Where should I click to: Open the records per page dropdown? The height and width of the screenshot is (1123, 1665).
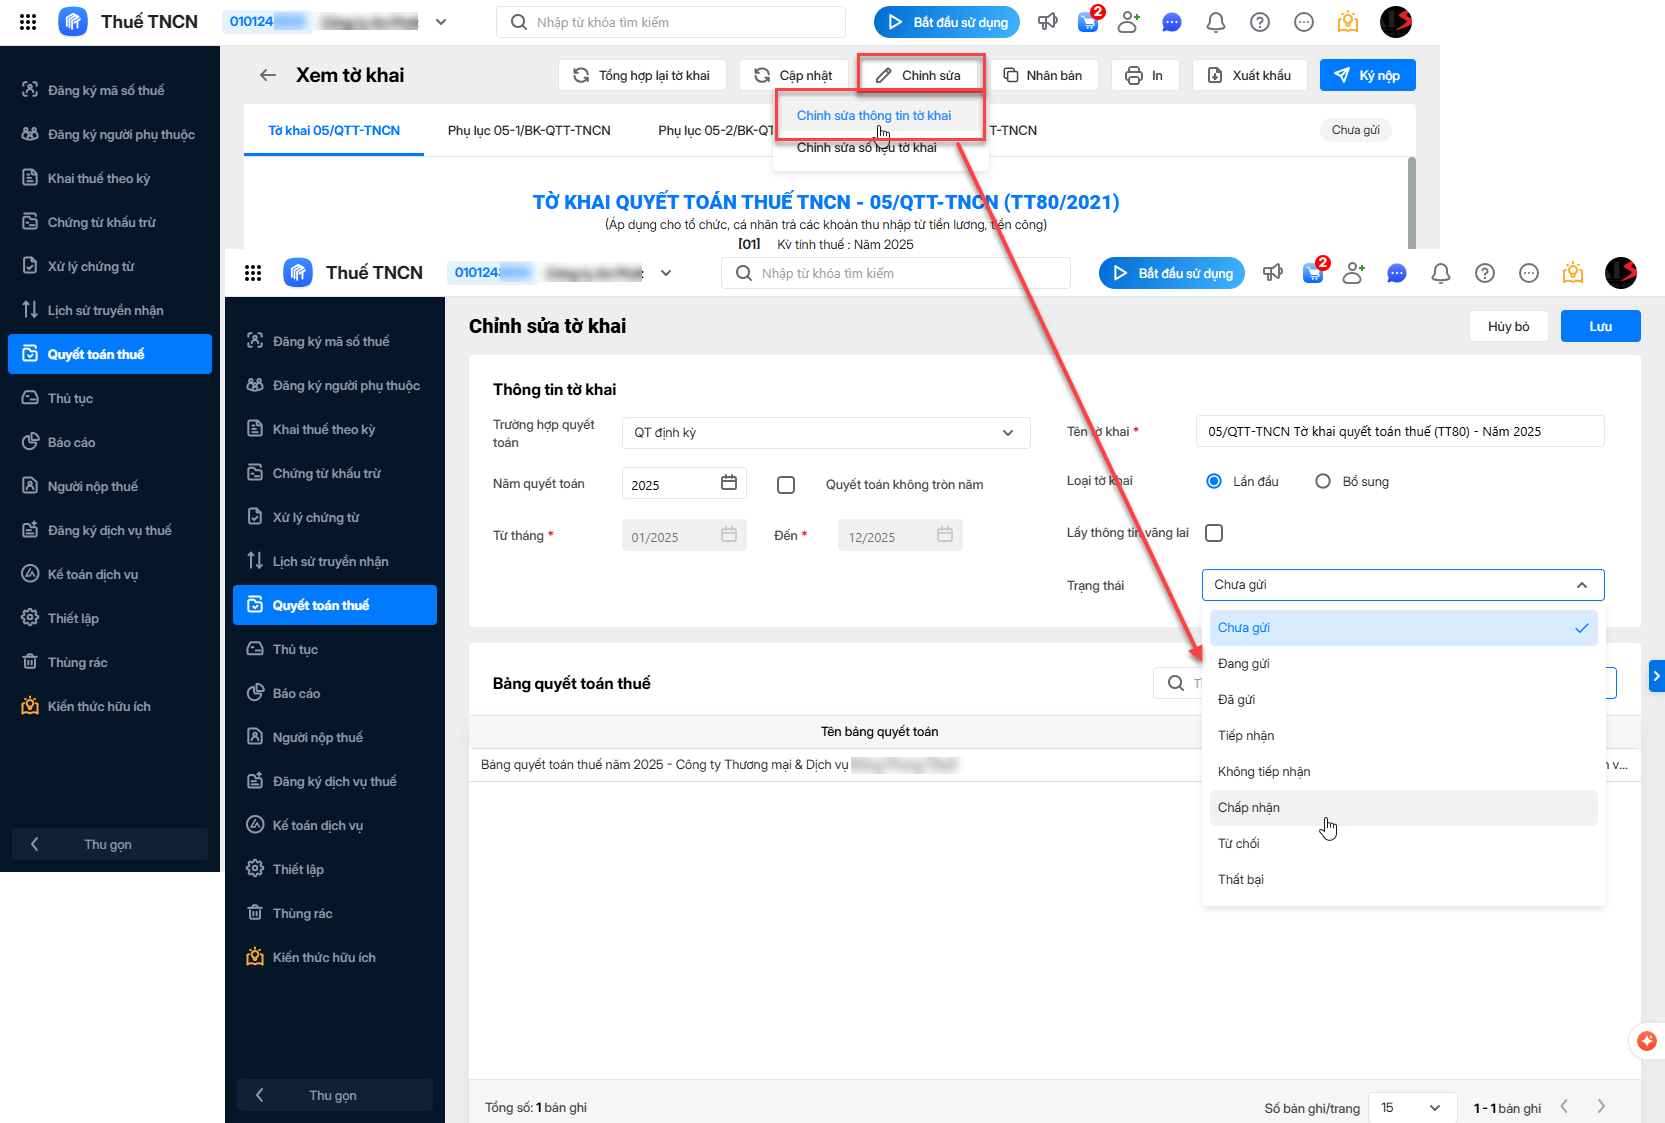coord(1410,1107)
